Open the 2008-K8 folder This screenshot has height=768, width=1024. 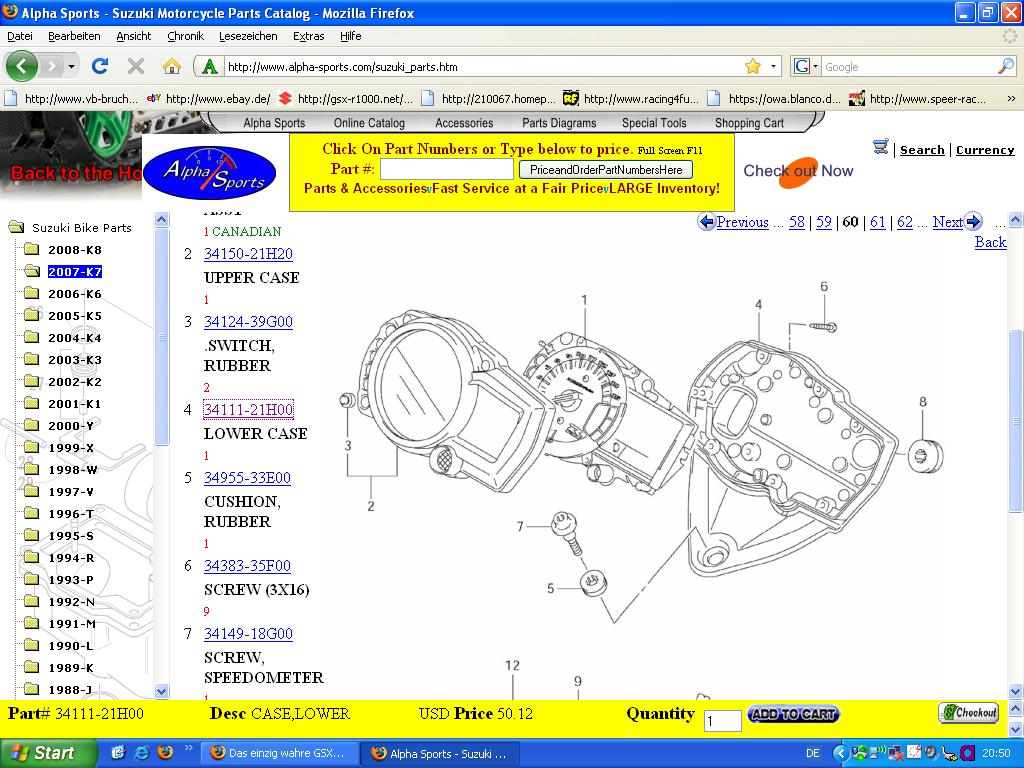[64, 249]
